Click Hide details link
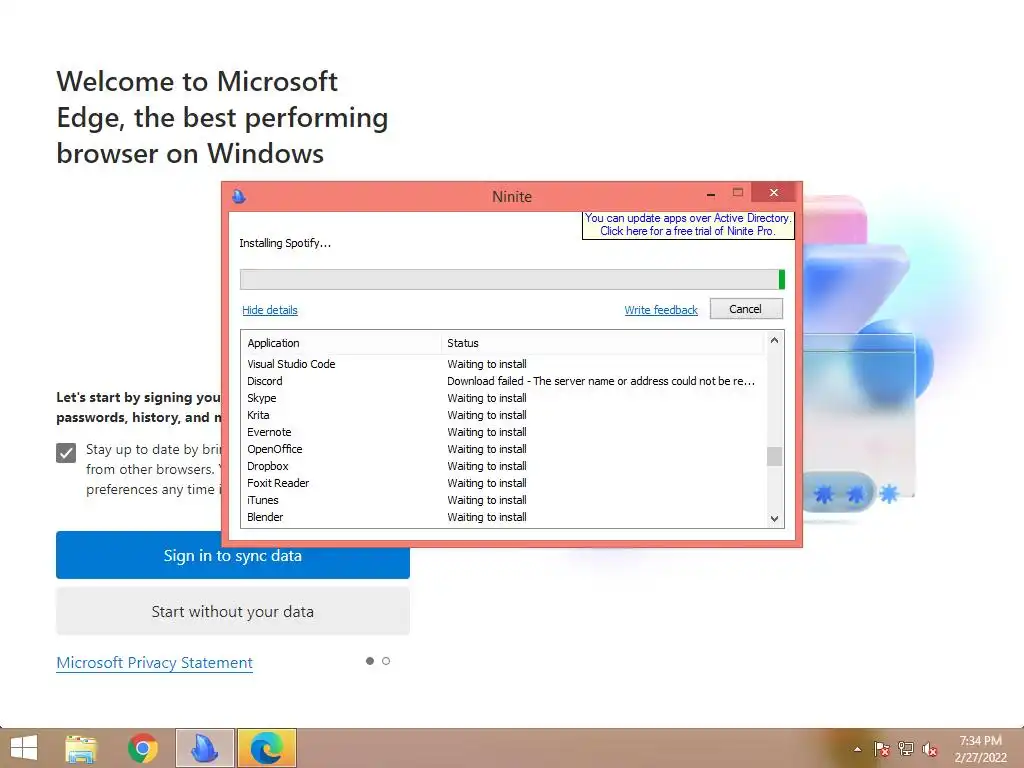This screenshot has height=768, width=1024. coord(270,310)
